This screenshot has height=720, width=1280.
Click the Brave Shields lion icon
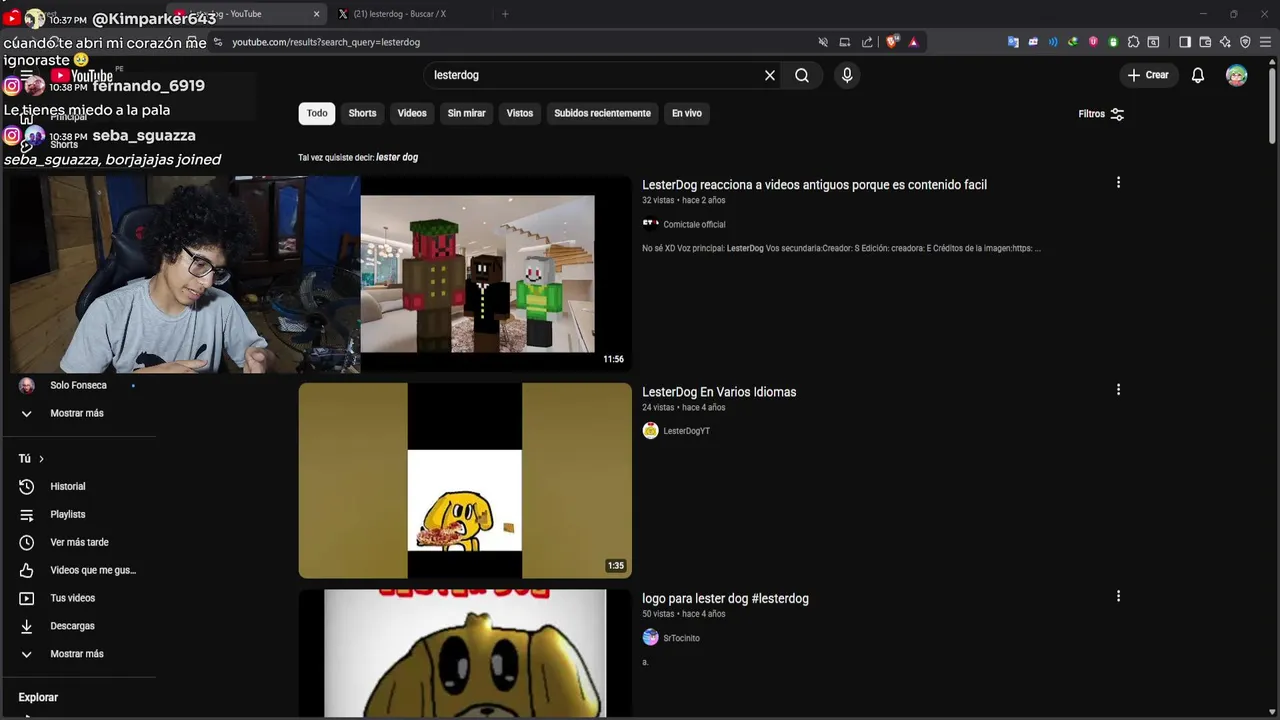point(892,42)
